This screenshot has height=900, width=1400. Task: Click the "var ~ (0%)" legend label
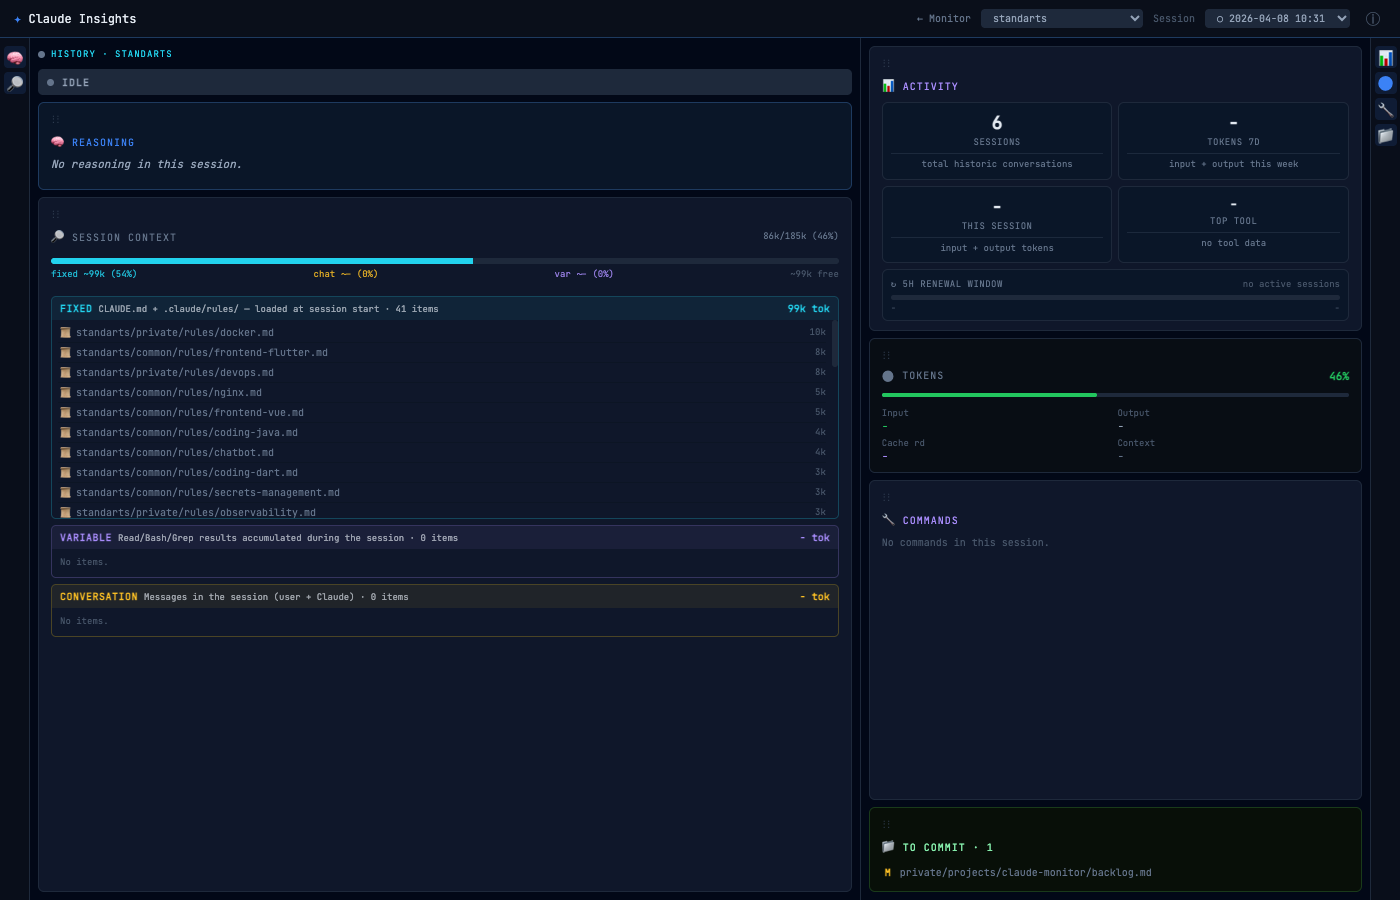[x=584, y=274]
